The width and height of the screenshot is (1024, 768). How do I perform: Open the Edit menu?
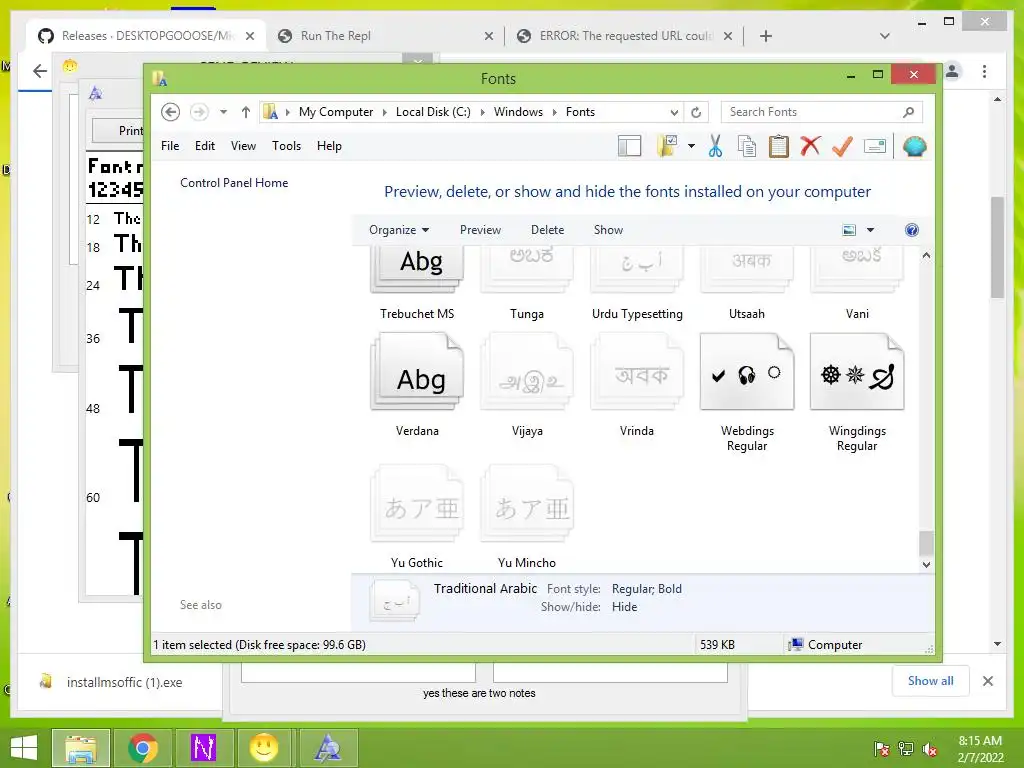click(x=204, y=146)
